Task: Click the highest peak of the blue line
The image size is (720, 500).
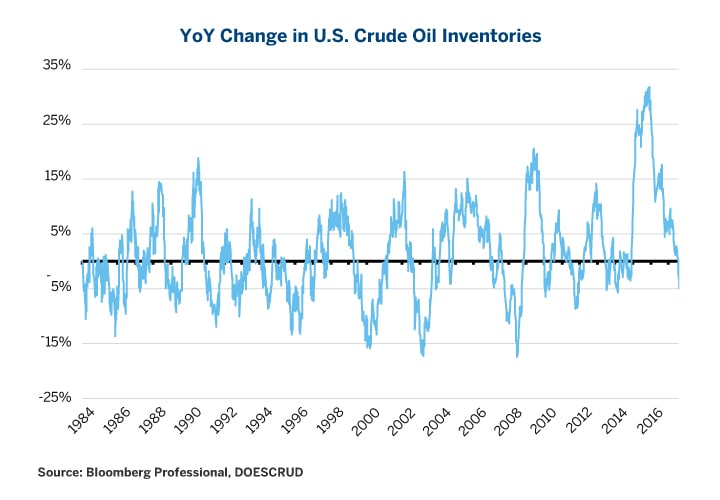Action: (649, 87)
